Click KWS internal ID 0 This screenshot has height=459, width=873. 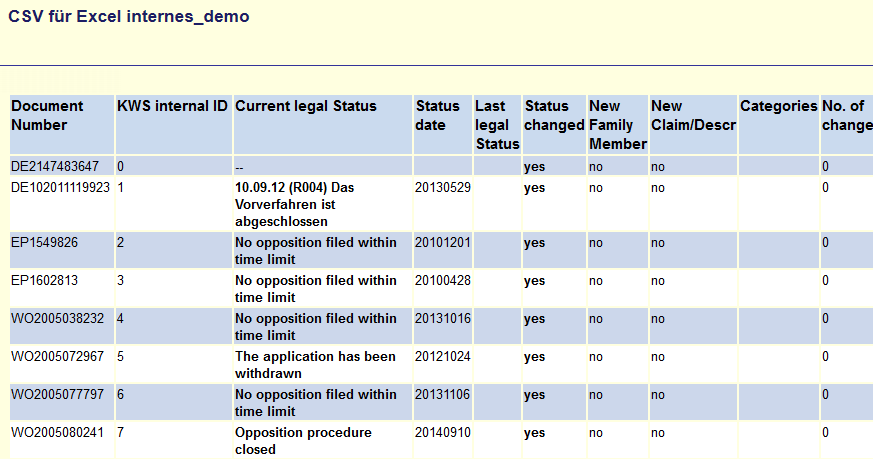(120, 166)
